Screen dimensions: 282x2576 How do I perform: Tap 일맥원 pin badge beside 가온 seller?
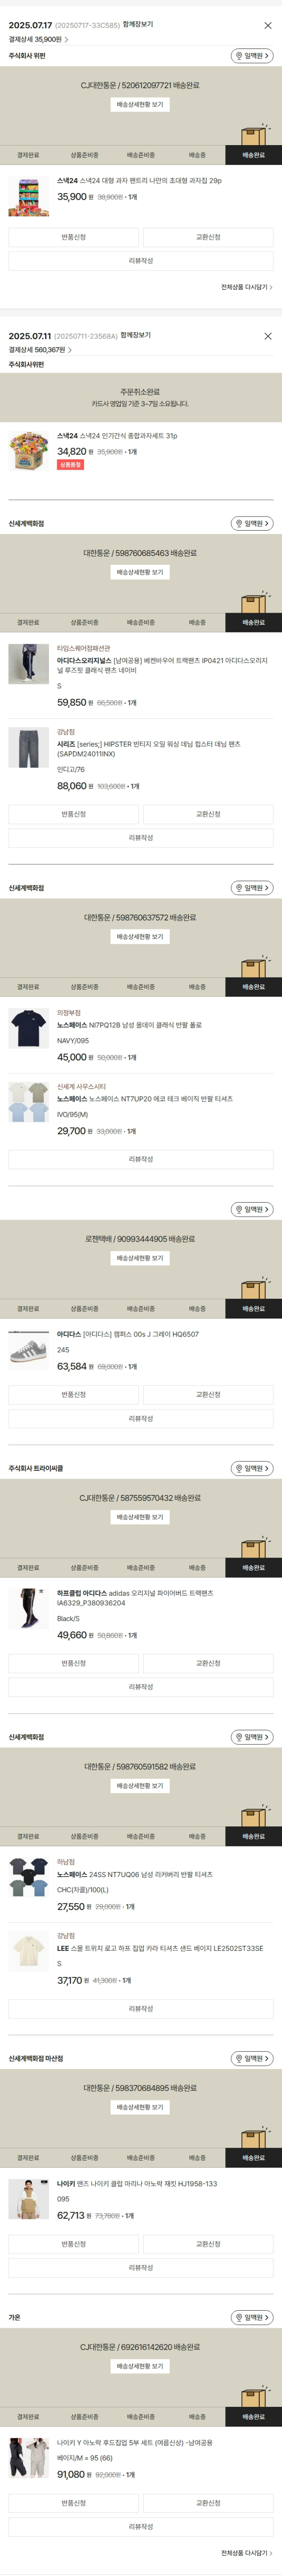(251, 2317)
